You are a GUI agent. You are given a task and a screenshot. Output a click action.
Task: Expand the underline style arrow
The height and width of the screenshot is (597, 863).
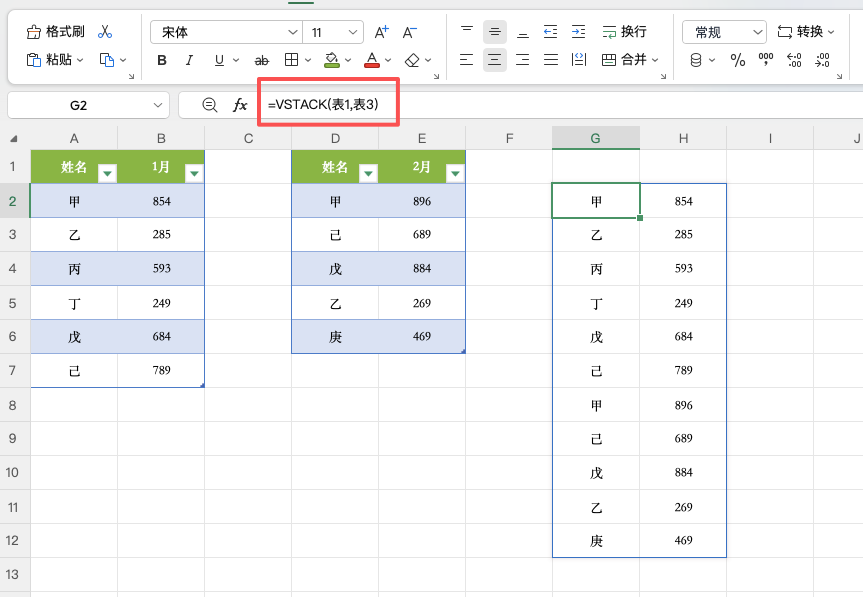(236, 60)
